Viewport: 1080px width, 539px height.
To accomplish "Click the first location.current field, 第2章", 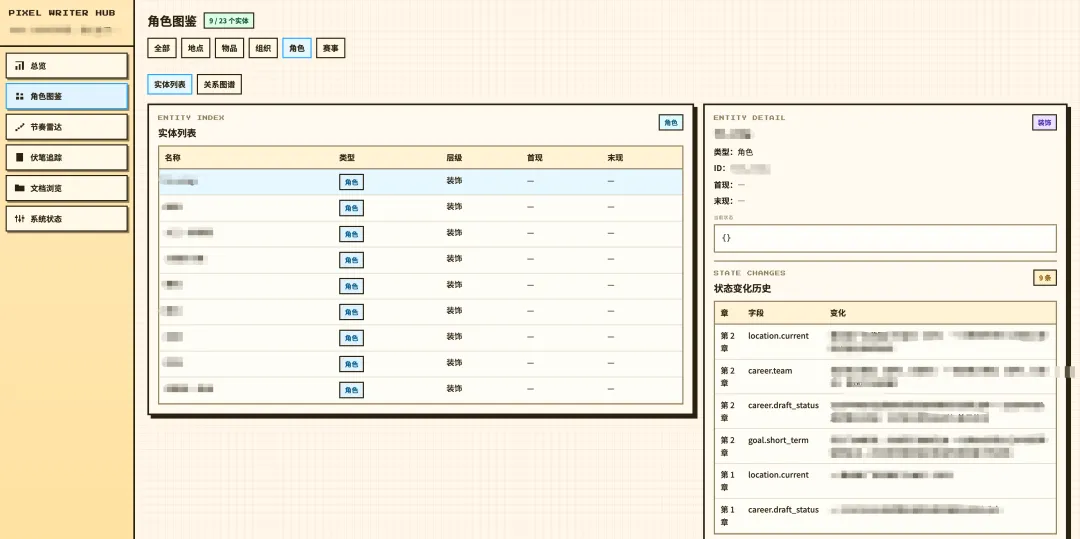I will pyautogui.click(x=778, y=336).
